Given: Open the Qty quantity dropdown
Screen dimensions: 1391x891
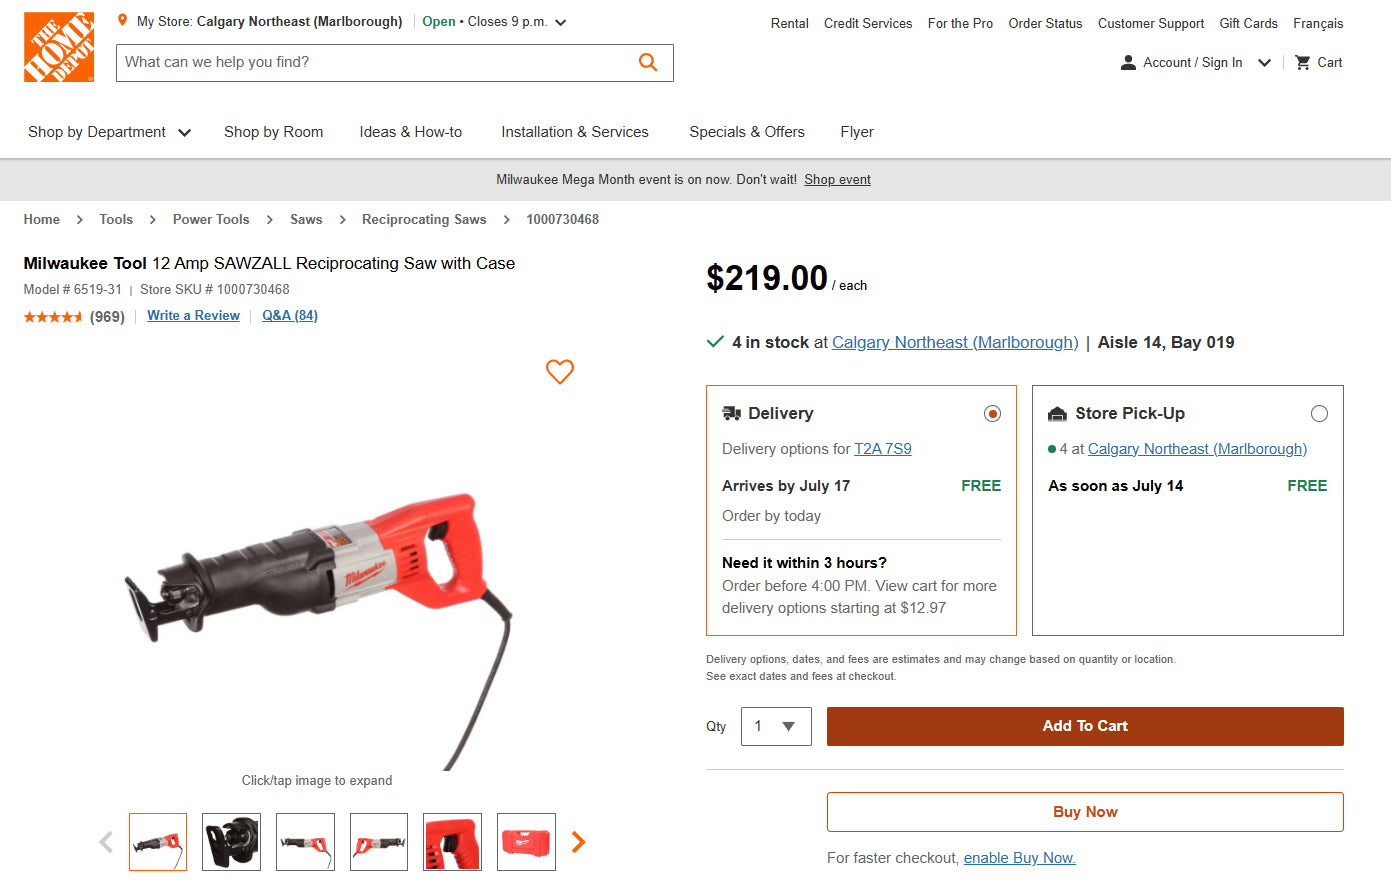Looking at the screenshot, I should (776, 726).
